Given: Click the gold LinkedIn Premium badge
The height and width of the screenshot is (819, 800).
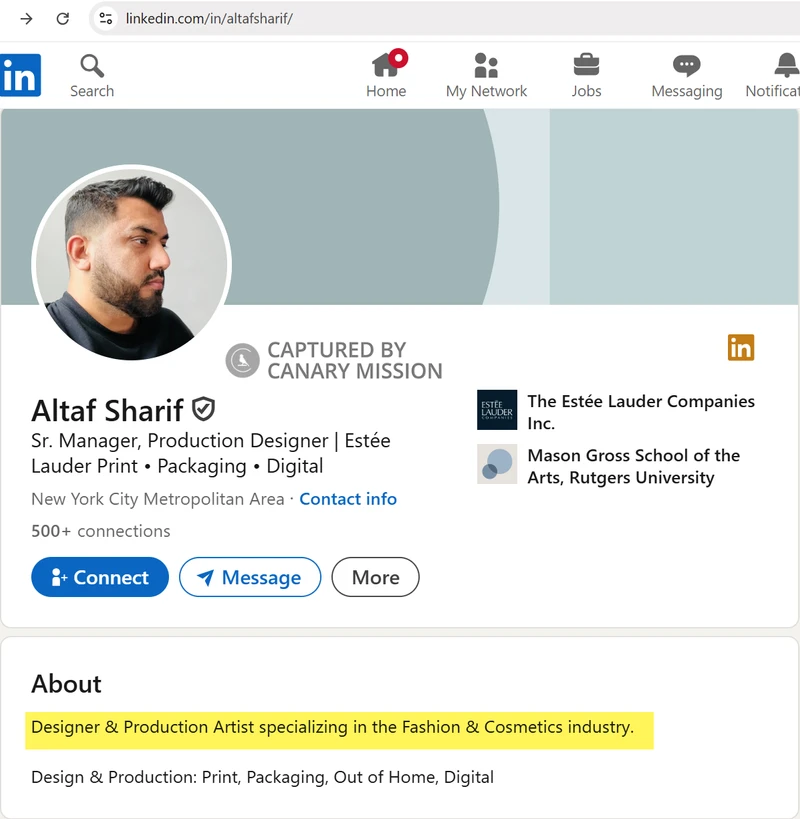Looking at the screenshot, I should pos(741,347).
